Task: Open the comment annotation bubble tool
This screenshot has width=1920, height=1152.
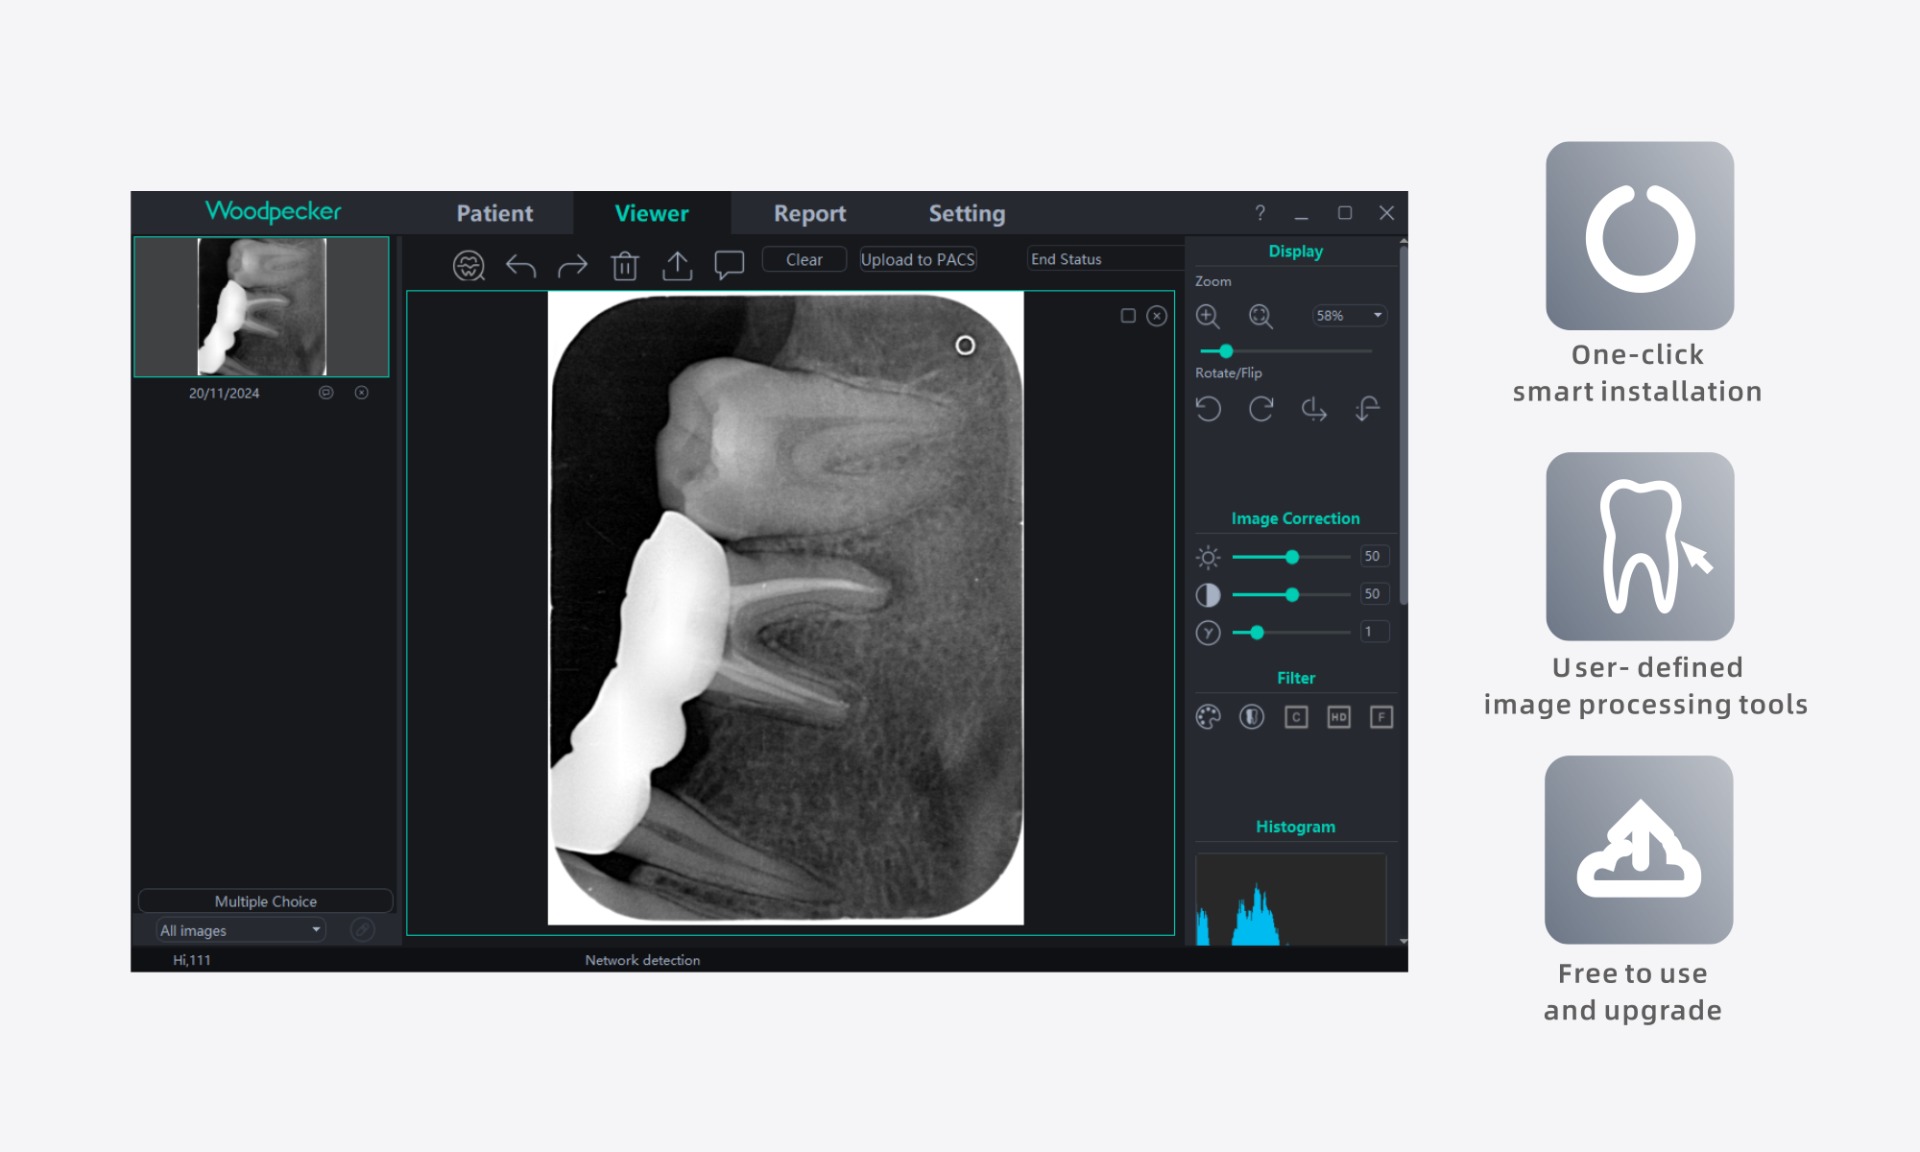Action: pyautogui.click(x=729, y=265)
